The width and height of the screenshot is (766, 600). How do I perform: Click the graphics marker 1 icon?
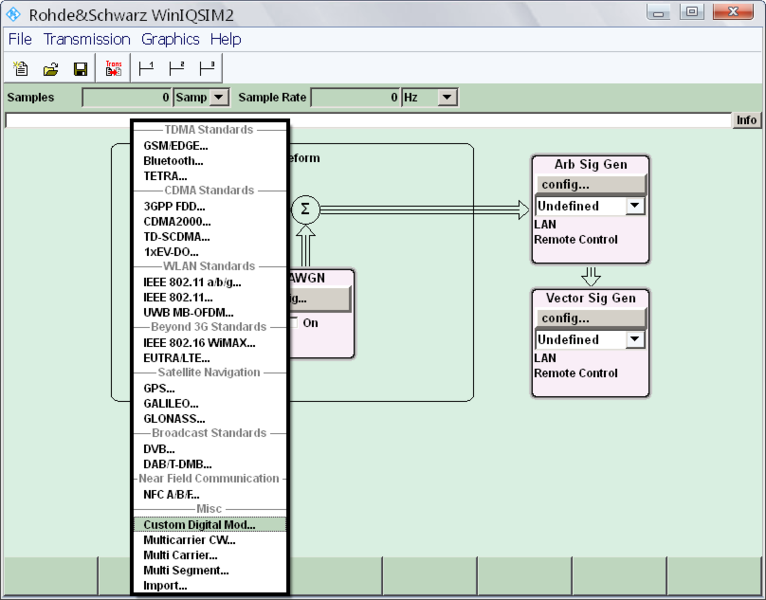point(146,69)
